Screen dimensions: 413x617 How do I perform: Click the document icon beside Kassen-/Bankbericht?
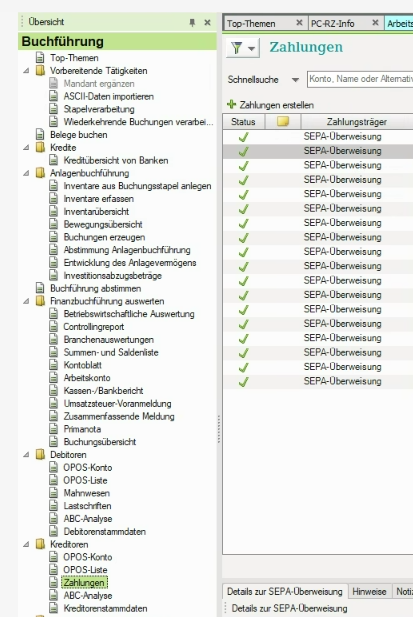(53, 390)
